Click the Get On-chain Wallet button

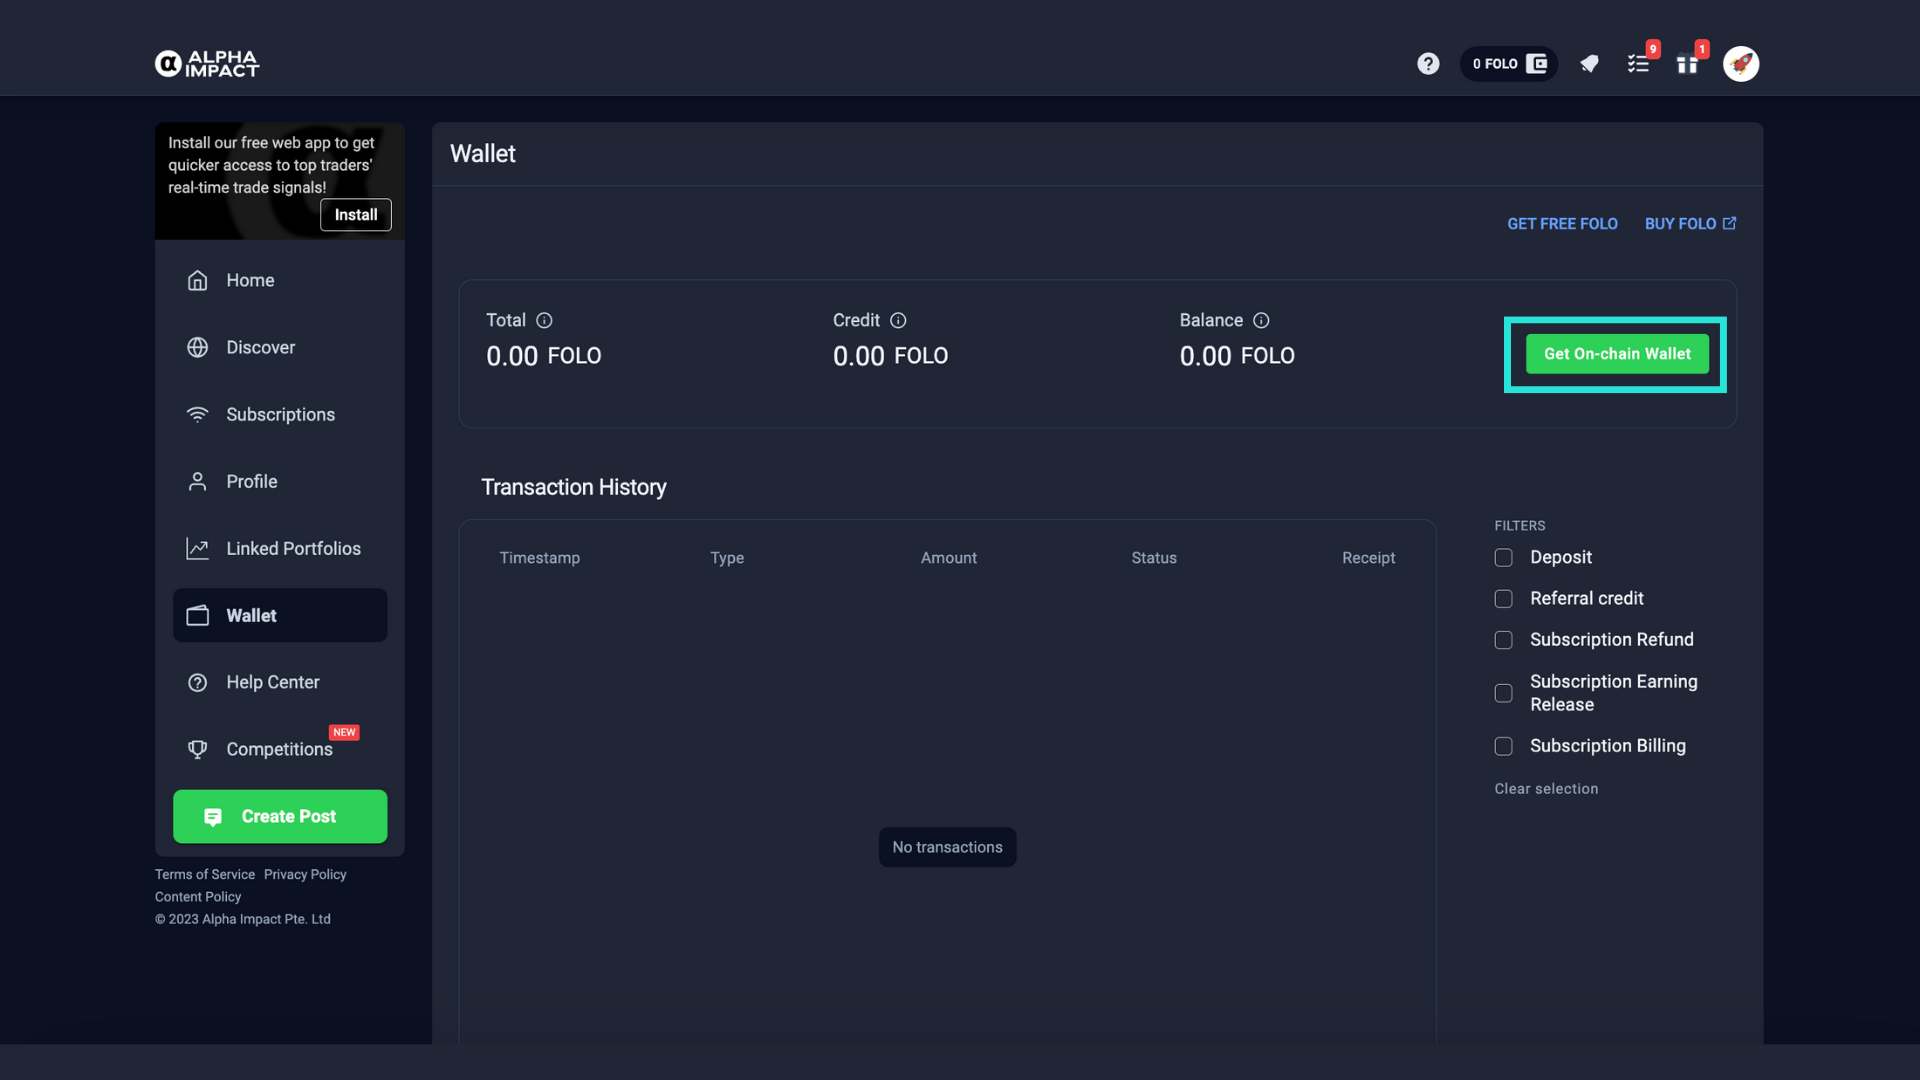[x=1617, y=354]
